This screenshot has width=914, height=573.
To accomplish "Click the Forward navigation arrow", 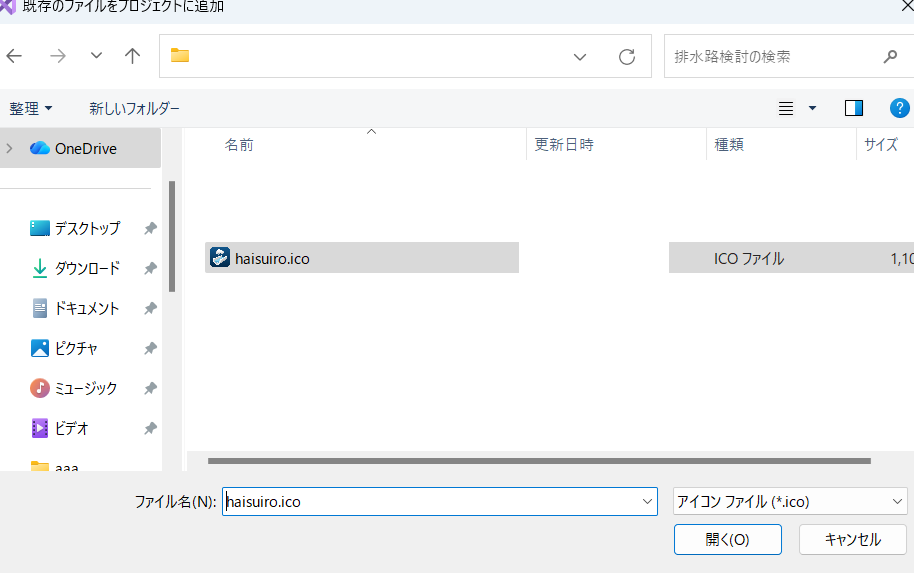I will (57, 56).
